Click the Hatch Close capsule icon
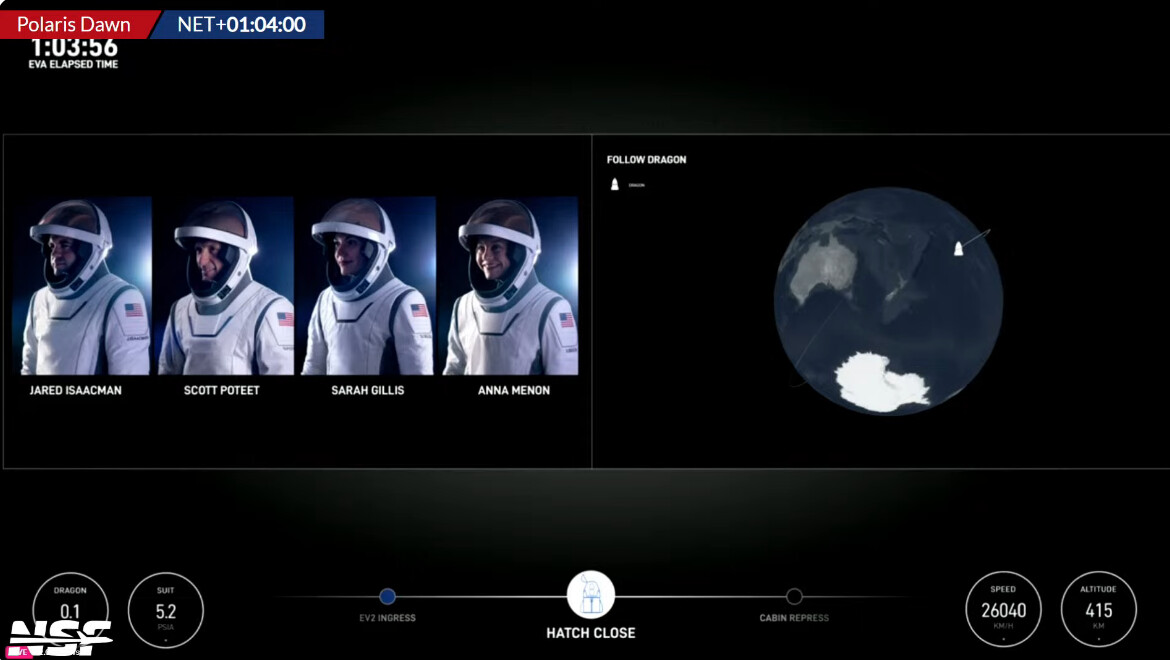The height and width of the screenshot is (660, 1170). (591, 595)
